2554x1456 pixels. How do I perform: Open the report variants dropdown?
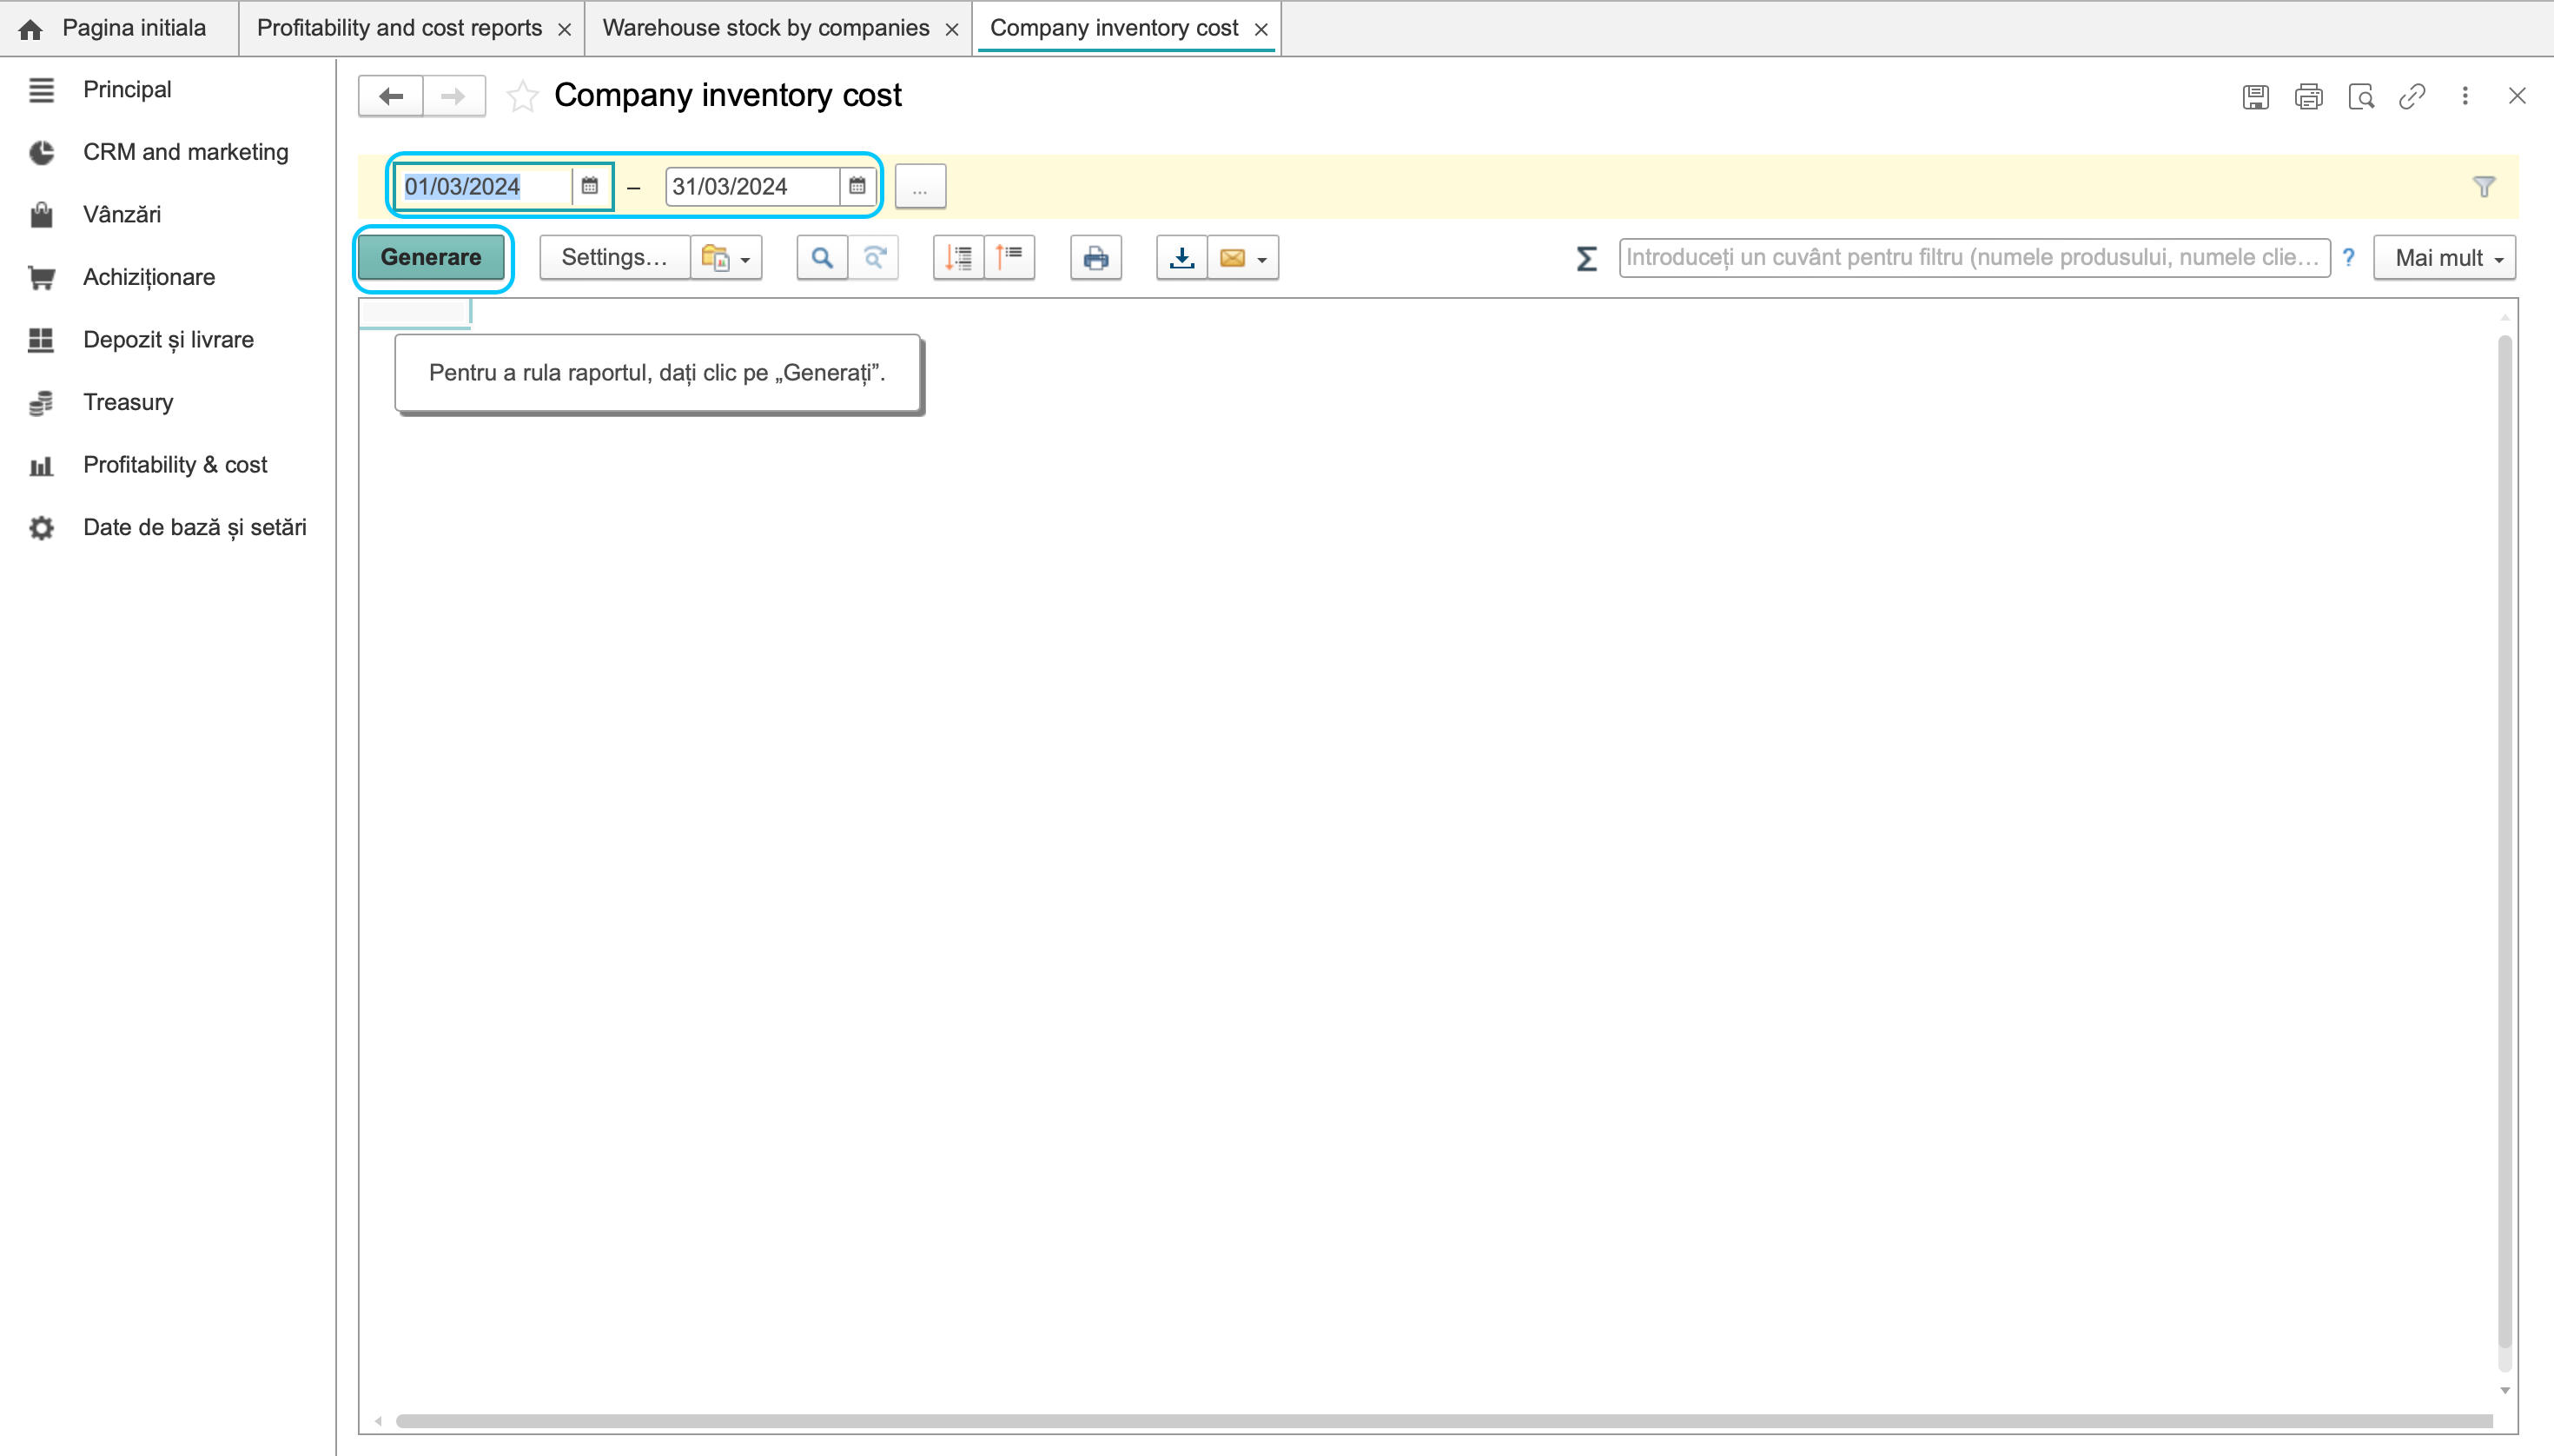tap(727, 258)
